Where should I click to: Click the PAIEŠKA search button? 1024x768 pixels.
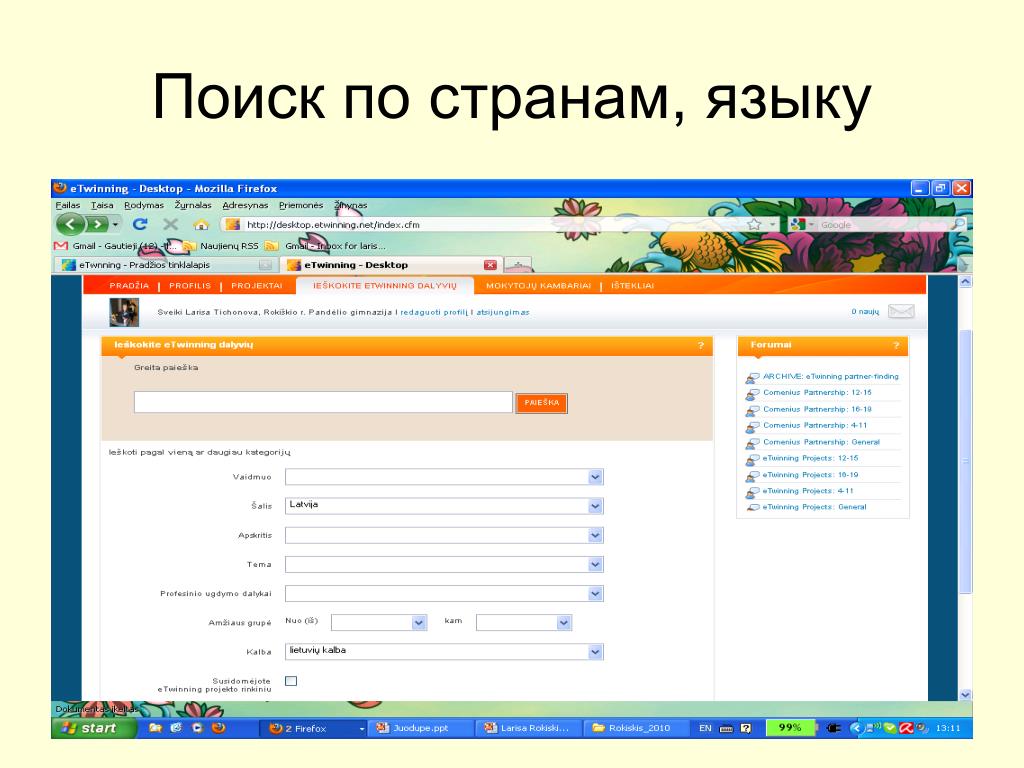[x=541, y=403]
